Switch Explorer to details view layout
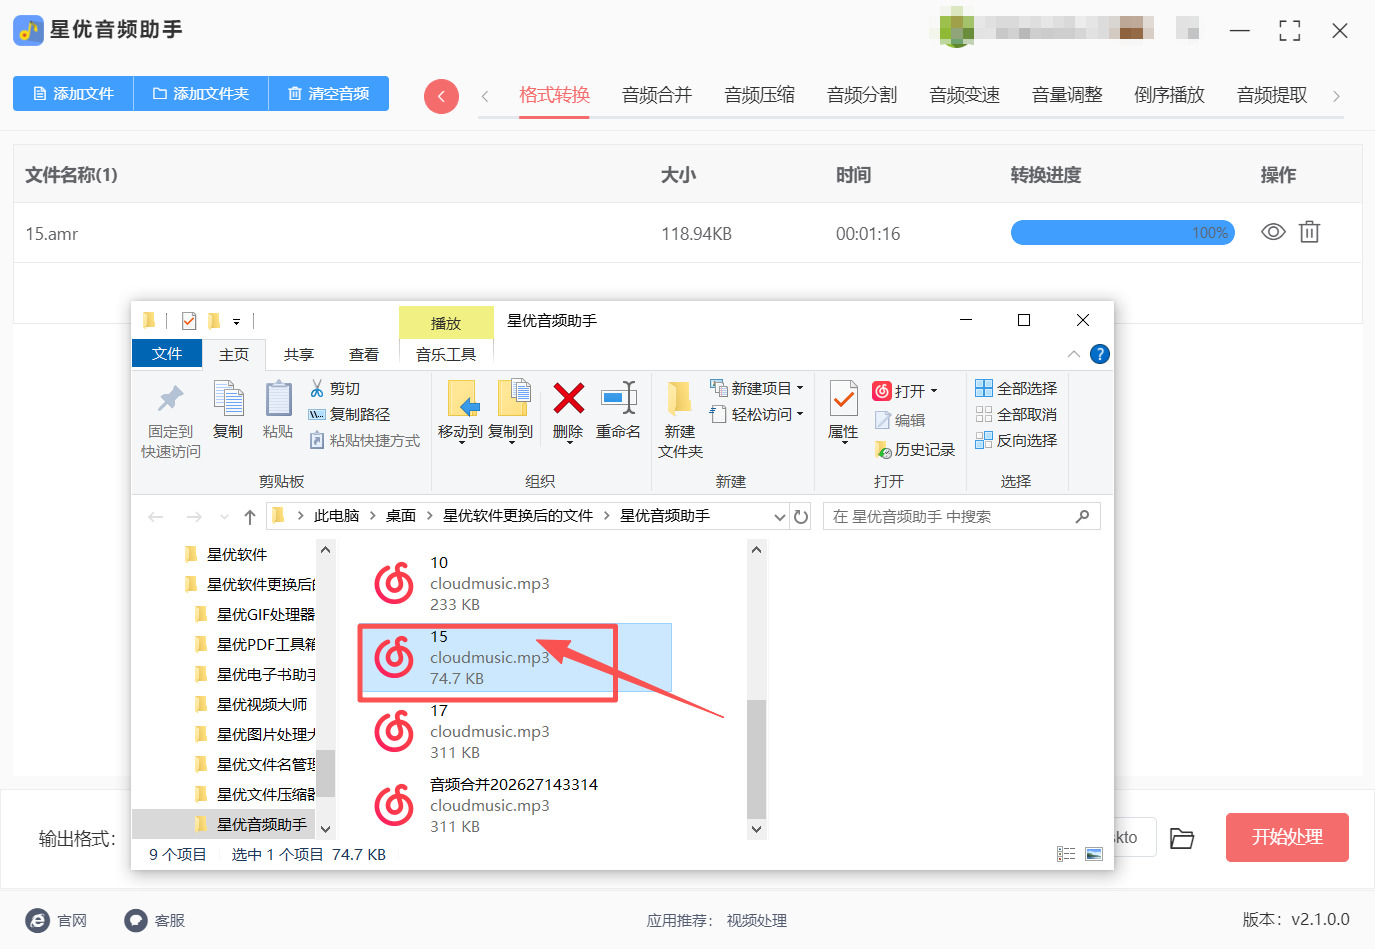 tap(1066, 854)
